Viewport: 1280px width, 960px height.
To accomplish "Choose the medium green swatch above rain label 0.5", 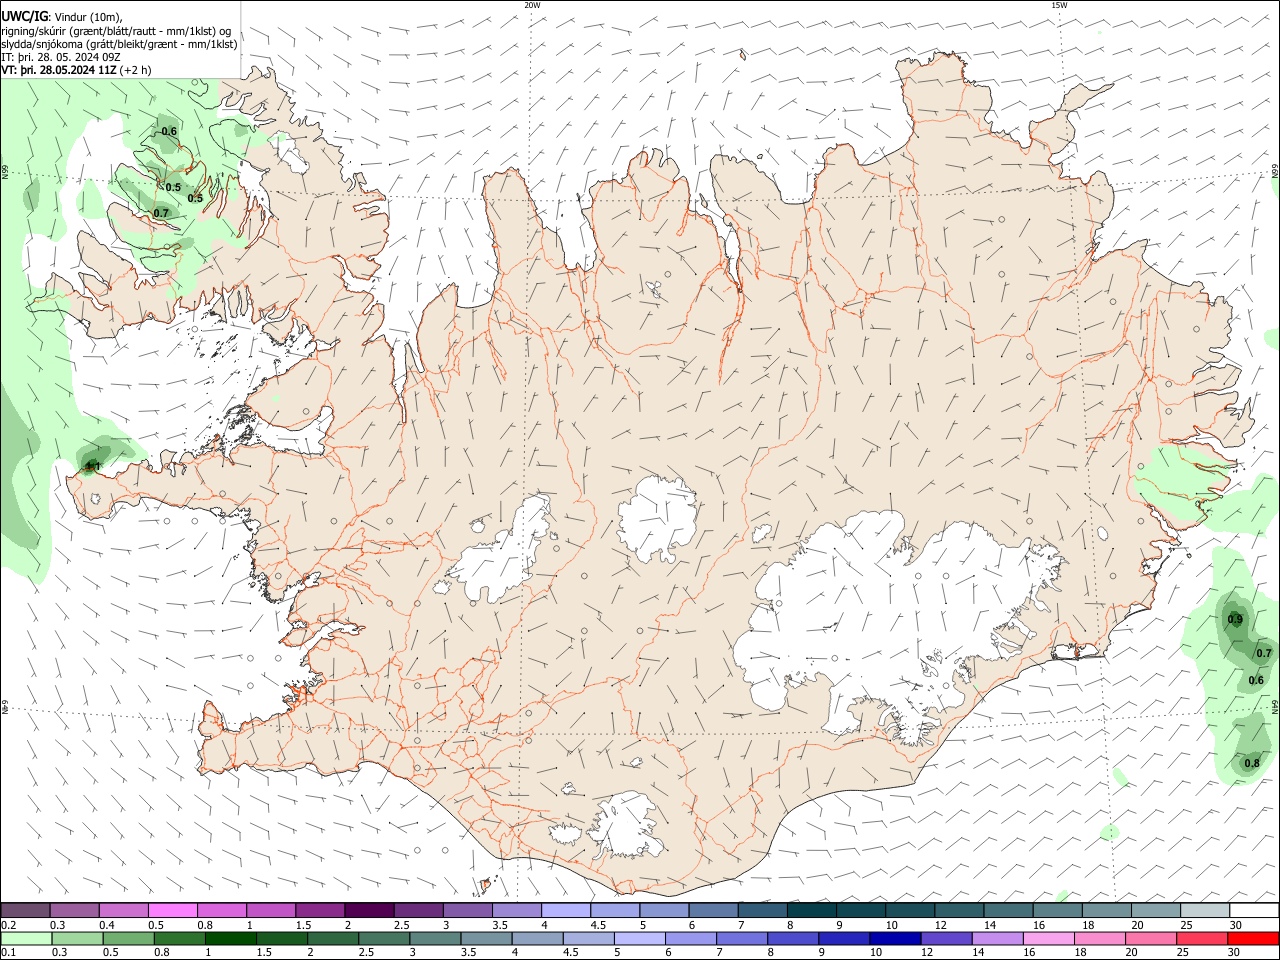I will (x=127, y=938).
